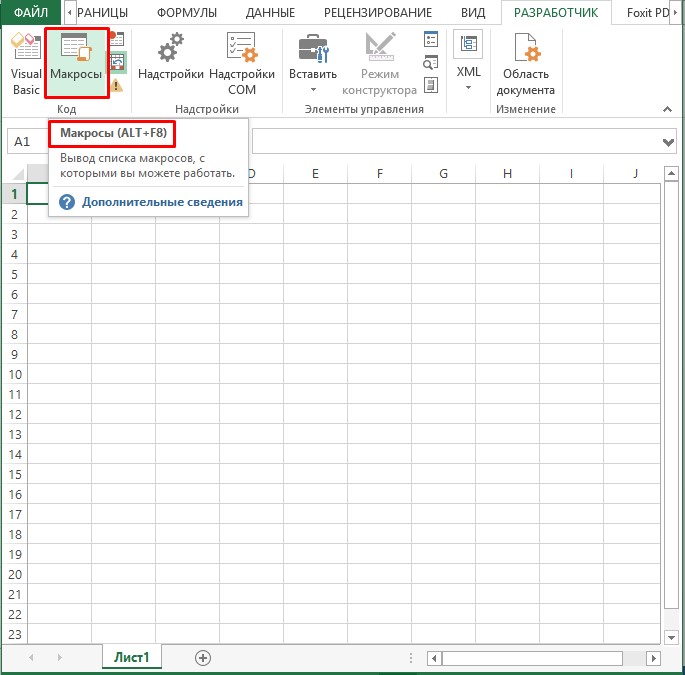Select row 10 header
This screenshot has height=675, width=685.
pos(14,374)
